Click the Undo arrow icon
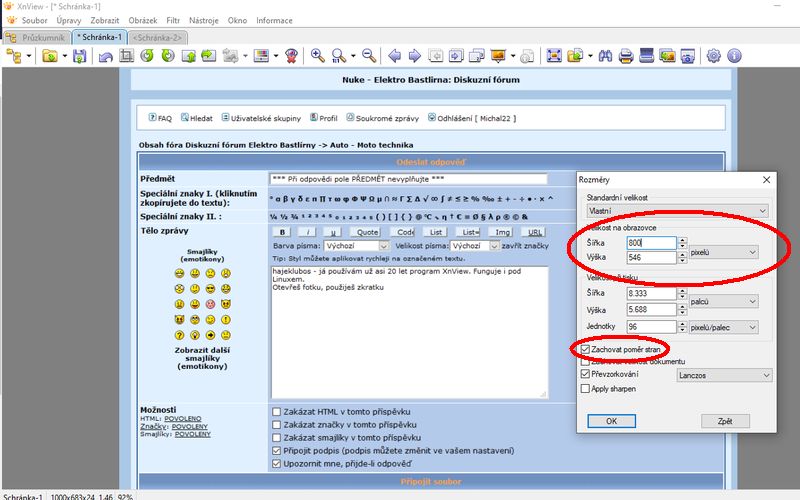This screenshot has height=500, width=800. pyautogui.click(x=105, y=56)
